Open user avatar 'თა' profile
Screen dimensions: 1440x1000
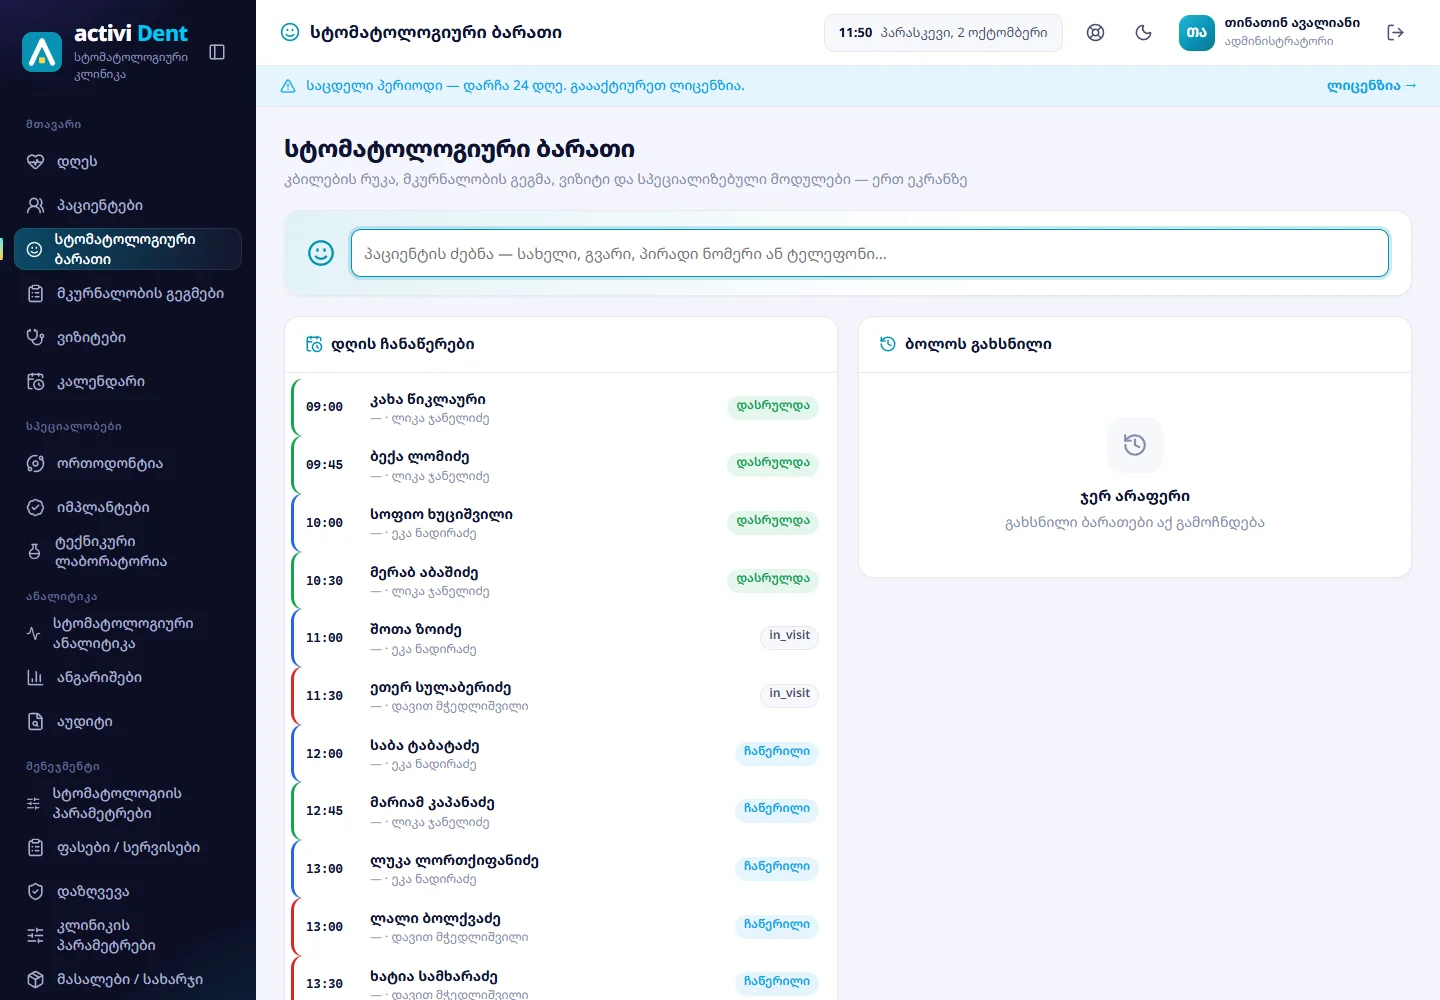[x=1197, y=33]
